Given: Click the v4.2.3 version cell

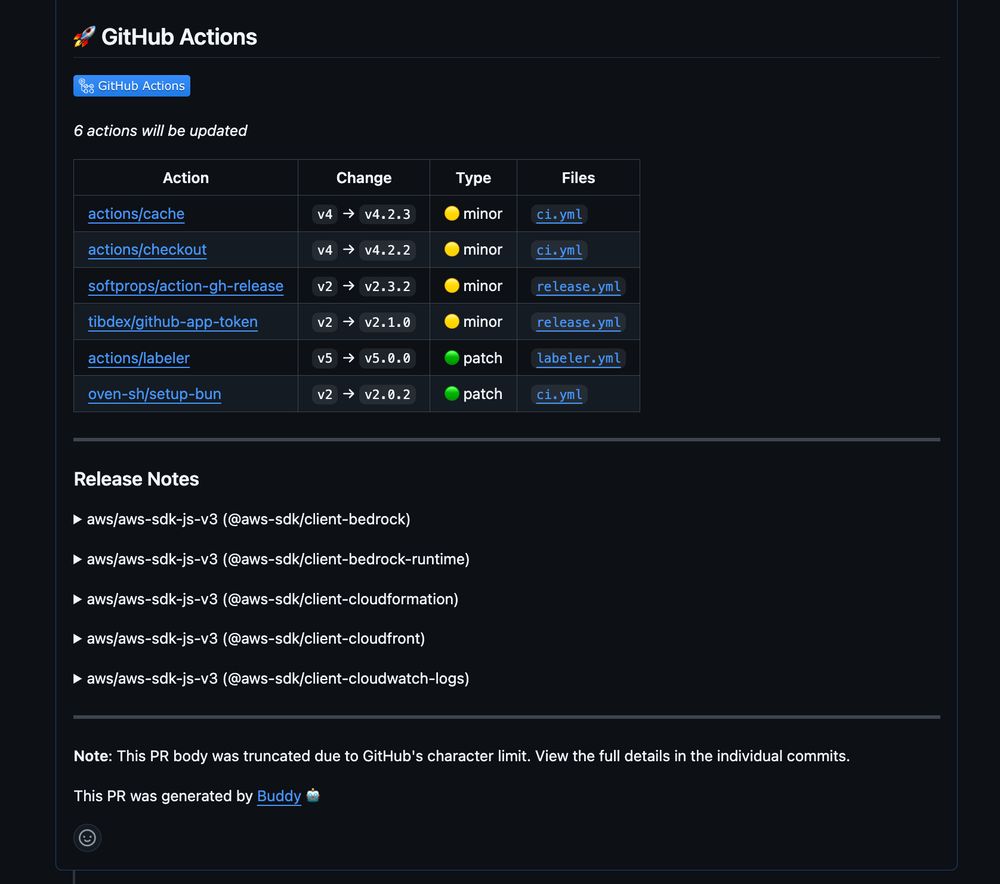Looking at the screenshot, I should click(387, 214).
